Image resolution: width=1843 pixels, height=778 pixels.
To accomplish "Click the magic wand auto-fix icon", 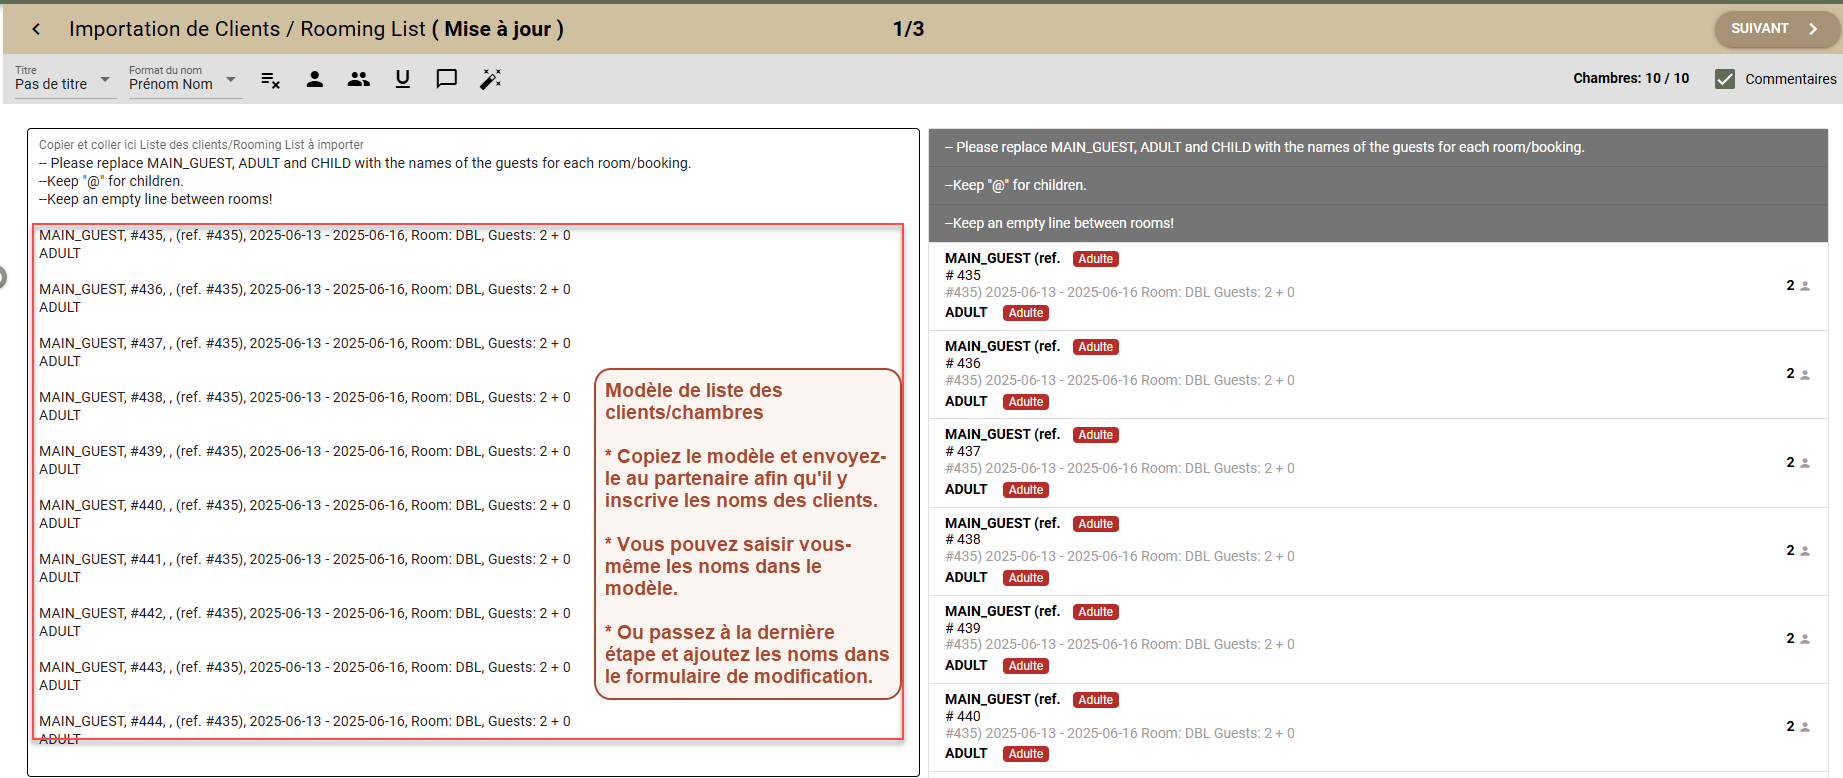I will coord(491,79).
